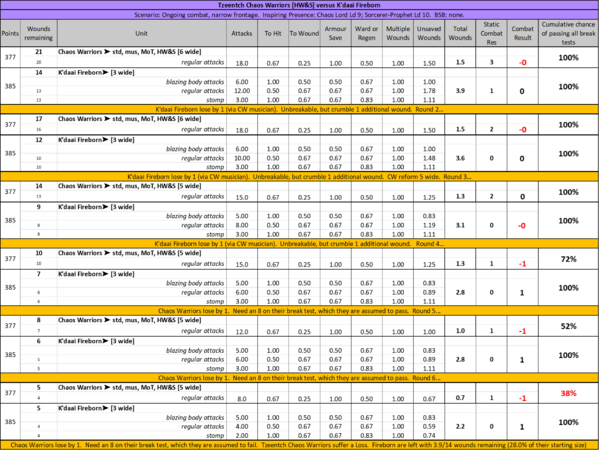Select the 'Combat Result' column header
This screenshot has height=450, width=599.
(x=523, y=33)
